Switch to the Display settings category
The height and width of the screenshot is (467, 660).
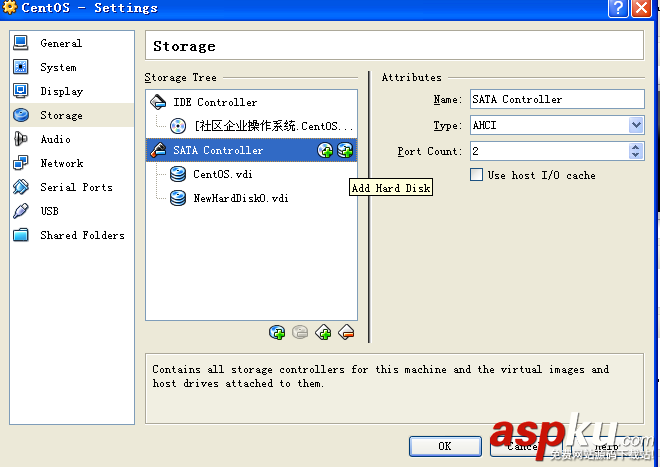(72, 91)
